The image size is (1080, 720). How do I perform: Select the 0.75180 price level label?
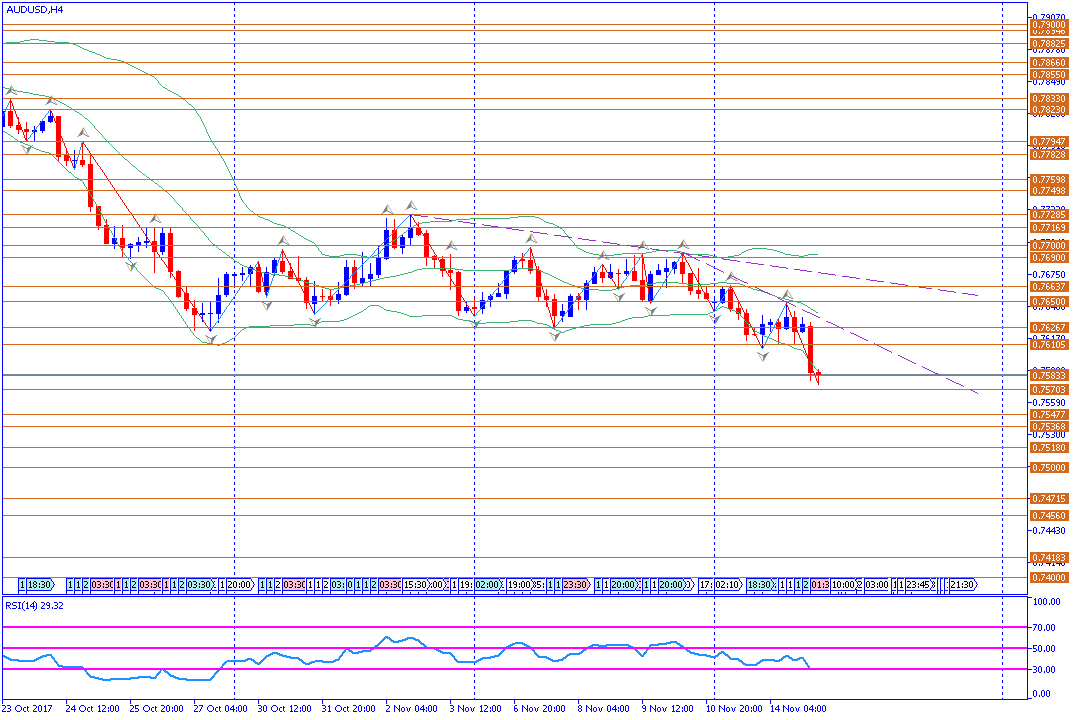click(x=1049, y=448)
